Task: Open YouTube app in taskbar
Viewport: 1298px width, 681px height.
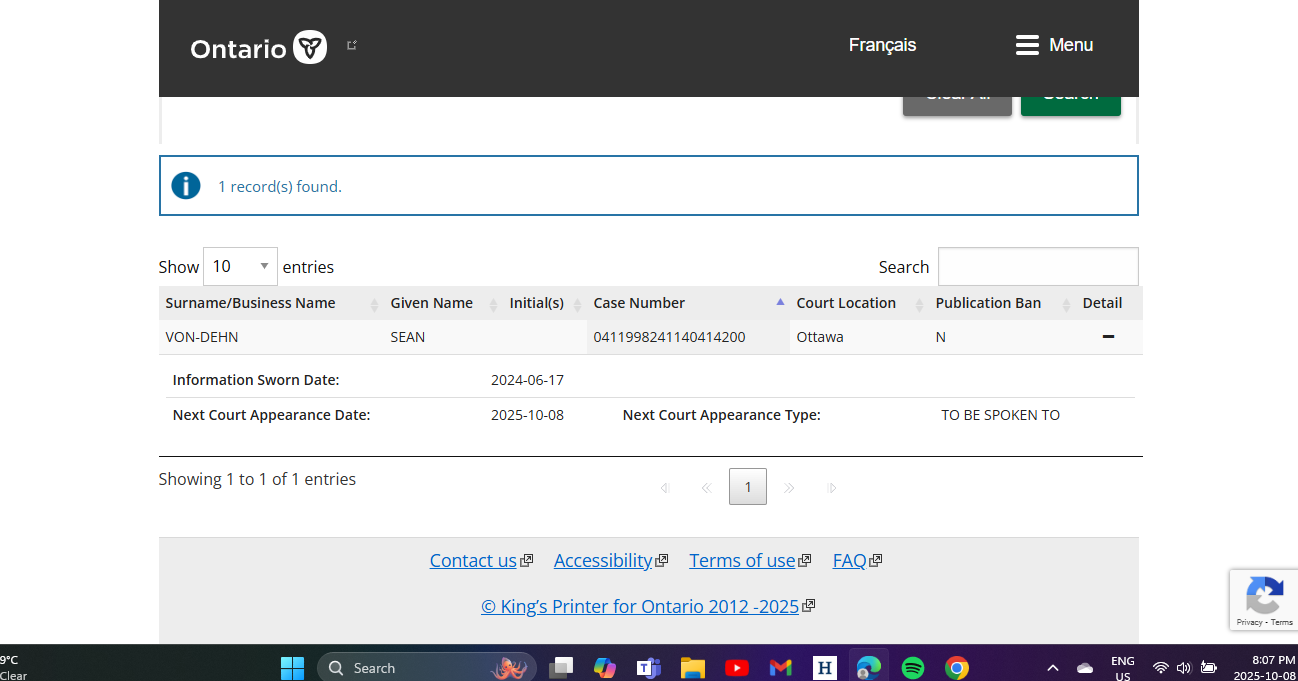Action: click(737, 668)
